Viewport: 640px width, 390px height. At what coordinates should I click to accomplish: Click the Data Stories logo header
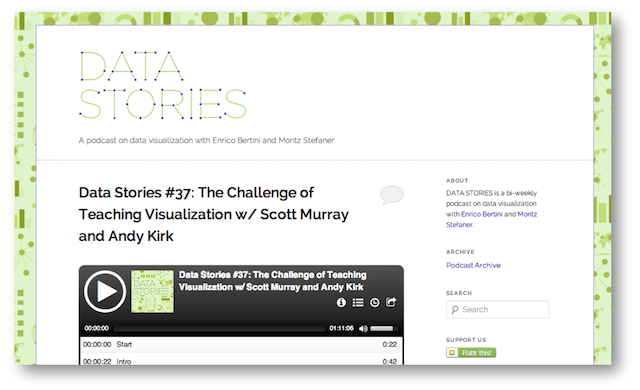tap(162, 85)
